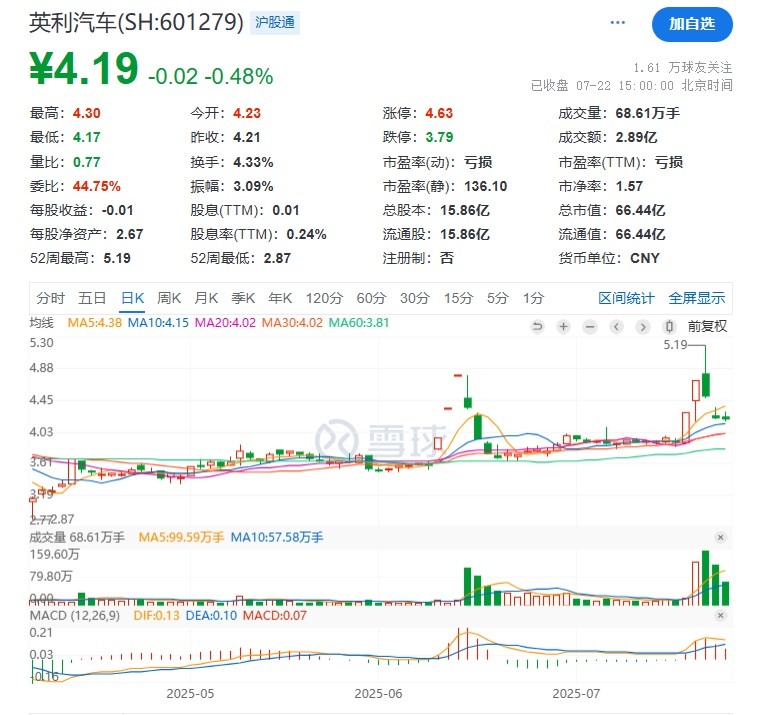Screen dimensions: 777x715
Task: Zoom in chart with plus icon
Action: point(563,327)
